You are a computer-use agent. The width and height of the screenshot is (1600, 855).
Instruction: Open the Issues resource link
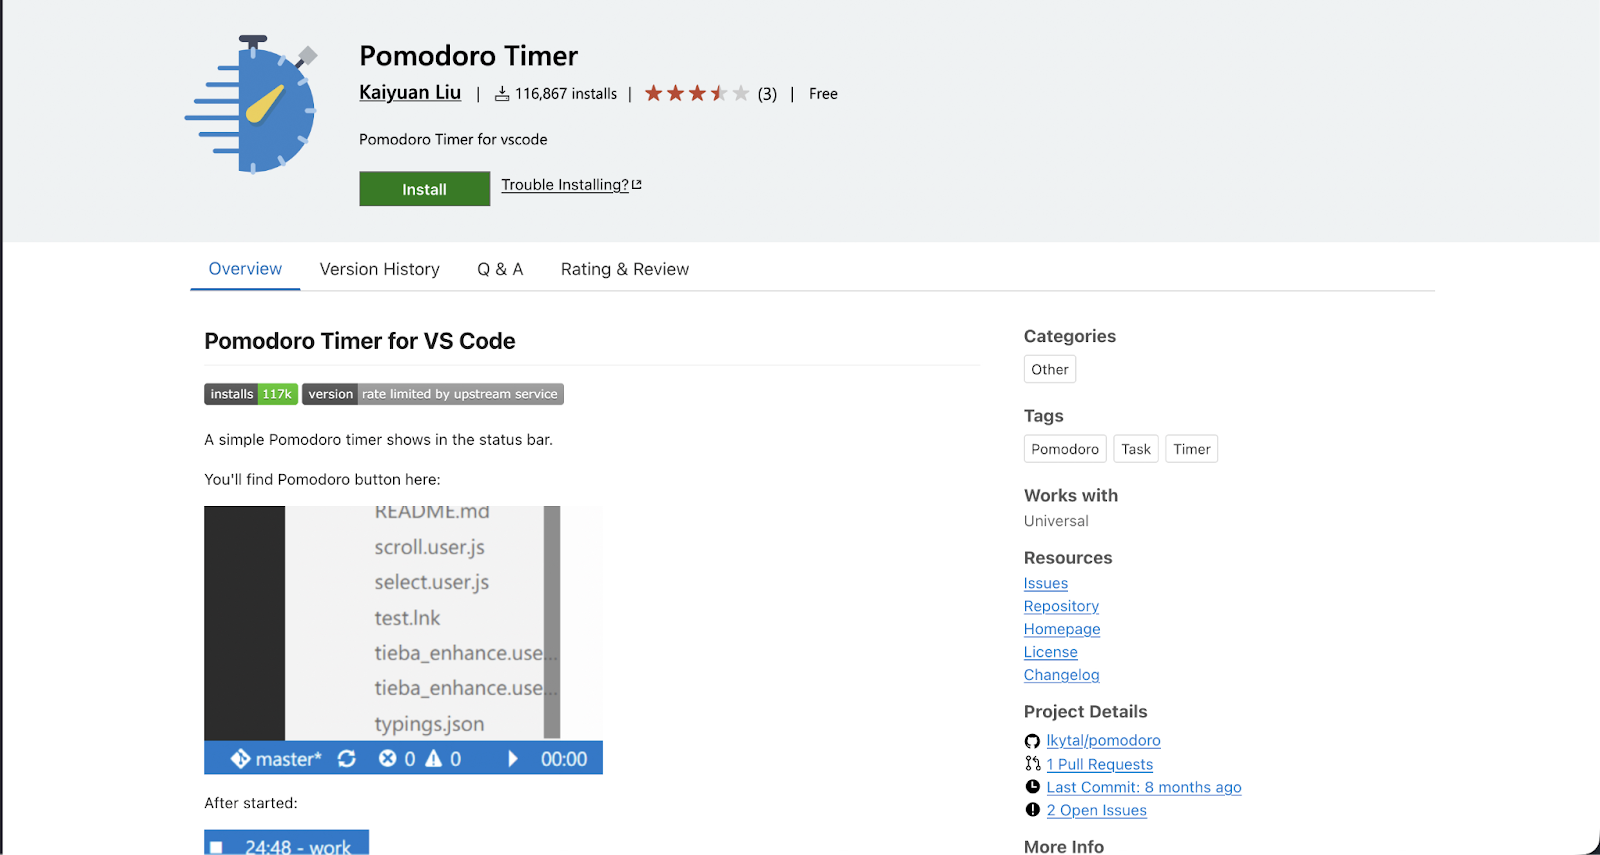pos(1046,583)
